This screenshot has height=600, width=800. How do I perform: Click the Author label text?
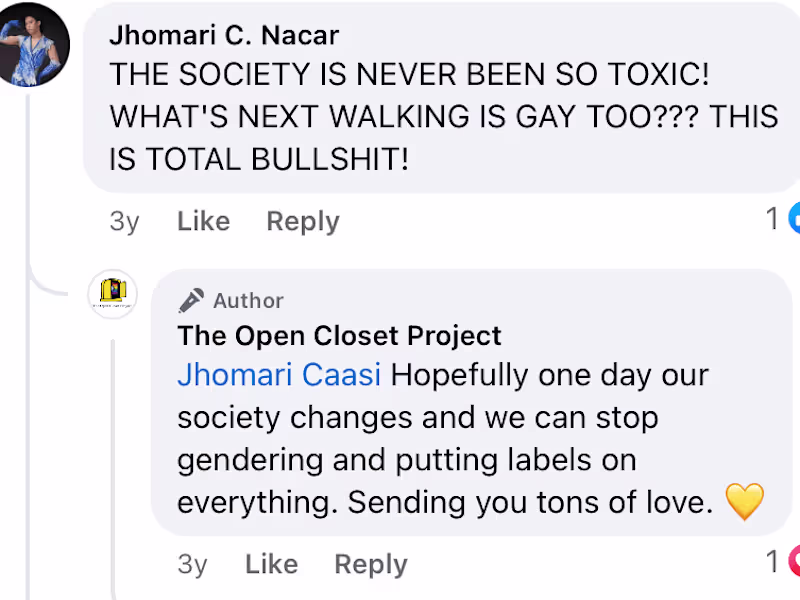click(x=248, y=300)
